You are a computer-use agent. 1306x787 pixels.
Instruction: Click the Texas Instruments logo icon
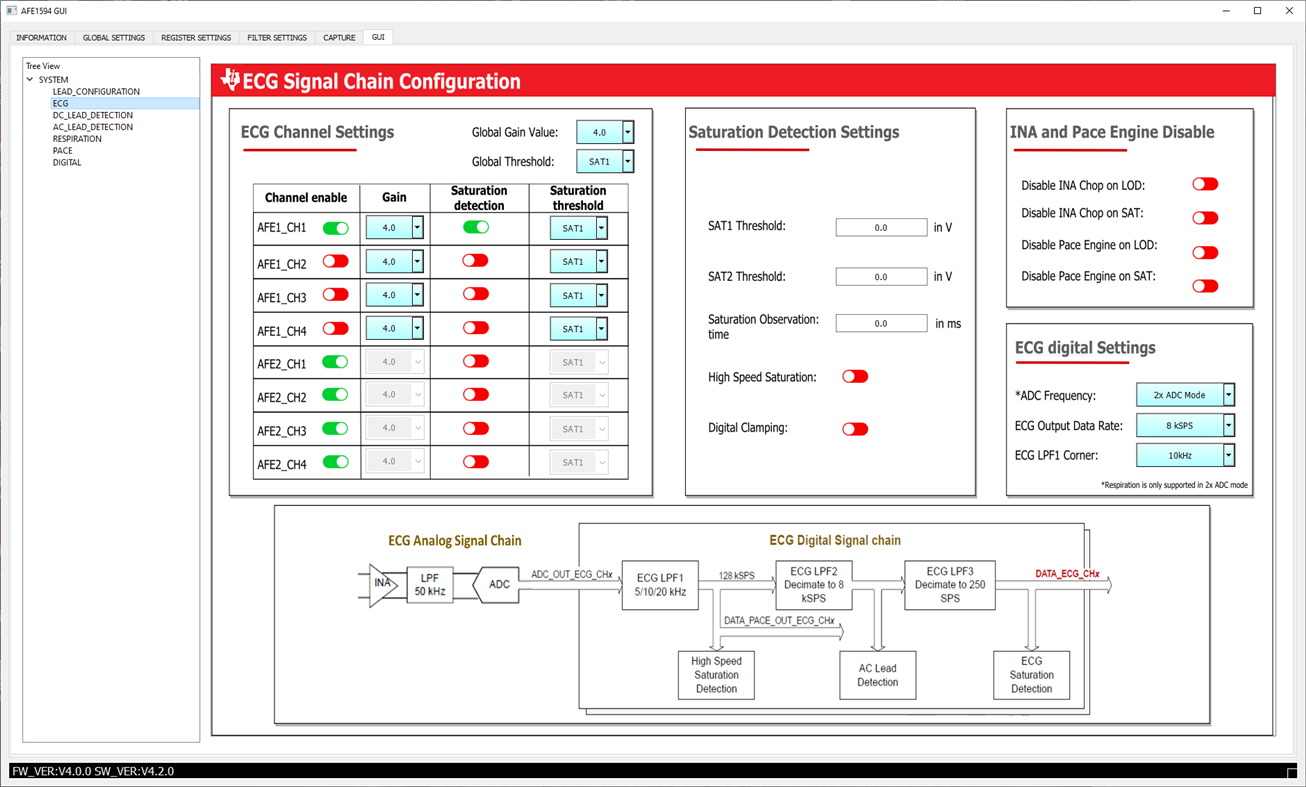[x=230, y=80]
